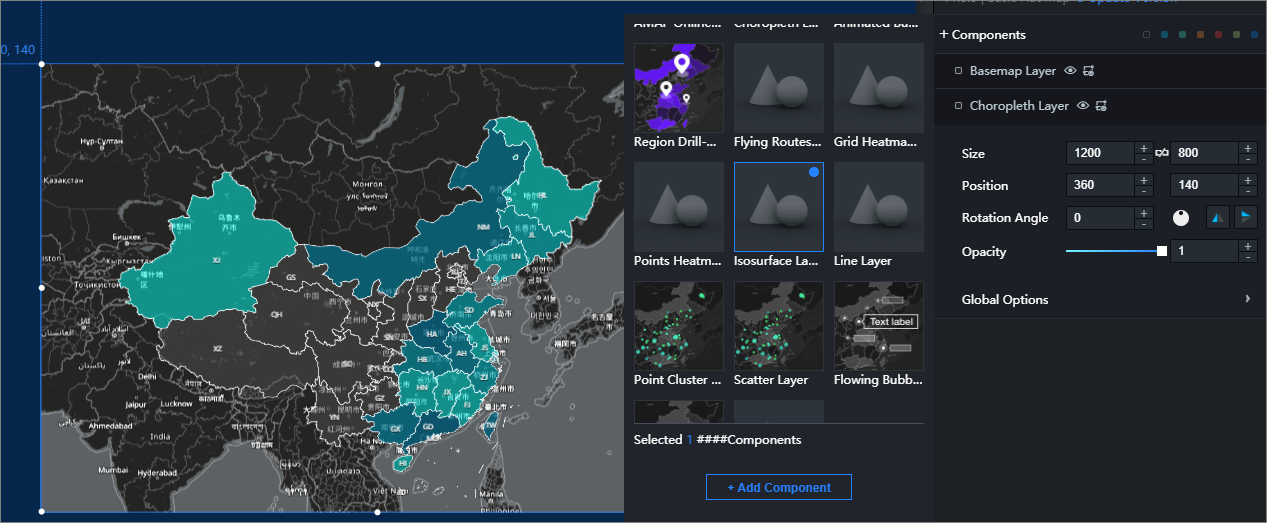The width and height of the screenshot is (1267, 523).
Task: Open Choropleth Layer settings icon
Action: (1100, 106)
